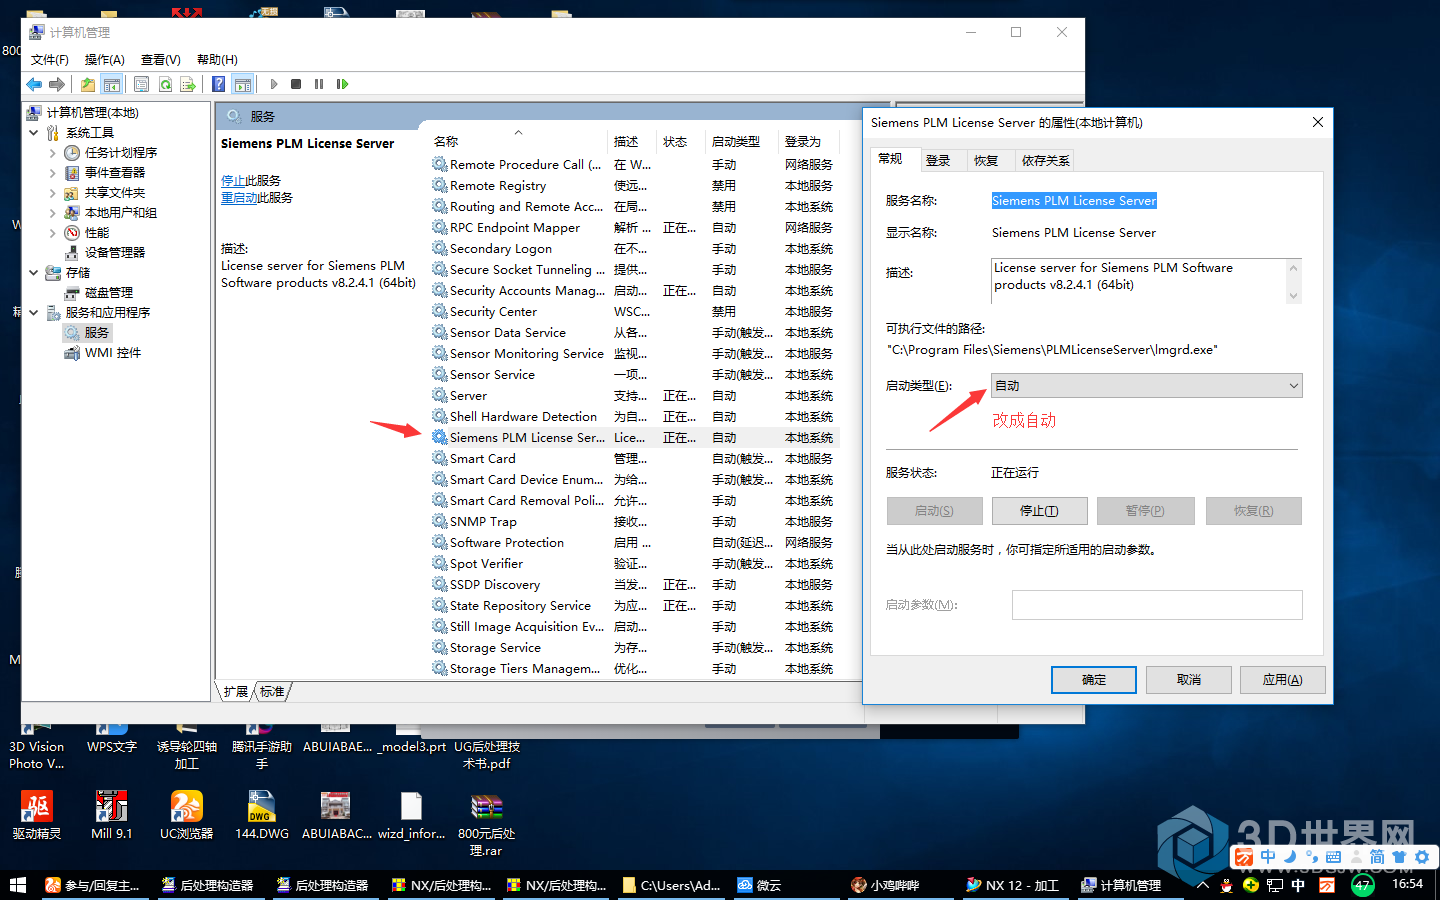This screenshot has width=1440, height=900.
Task: Click description box scrollbar down arrow
Action: point(1294,296)
